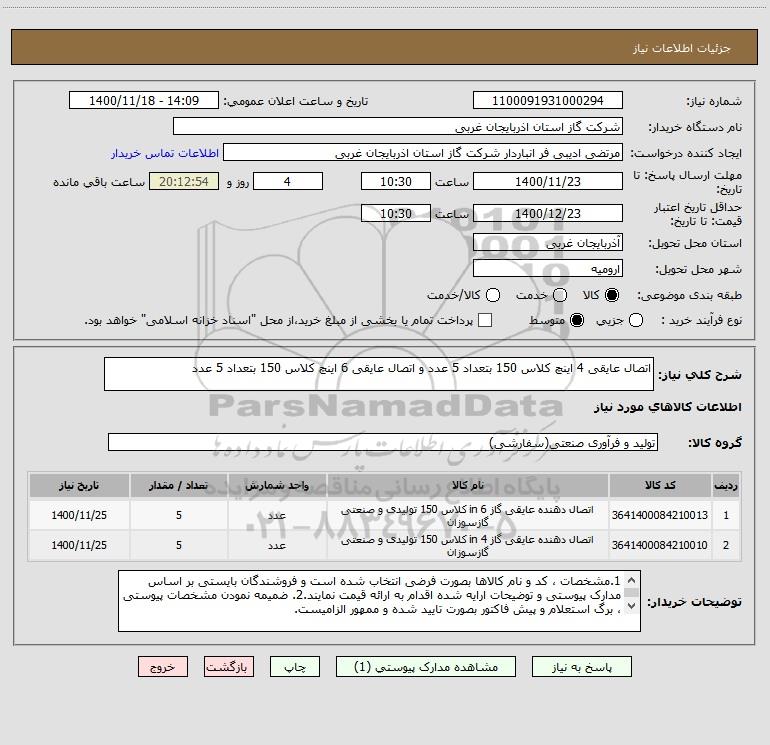Click the public announcement date field 1400/11/18 - 14:09

[x=144, y=100]
